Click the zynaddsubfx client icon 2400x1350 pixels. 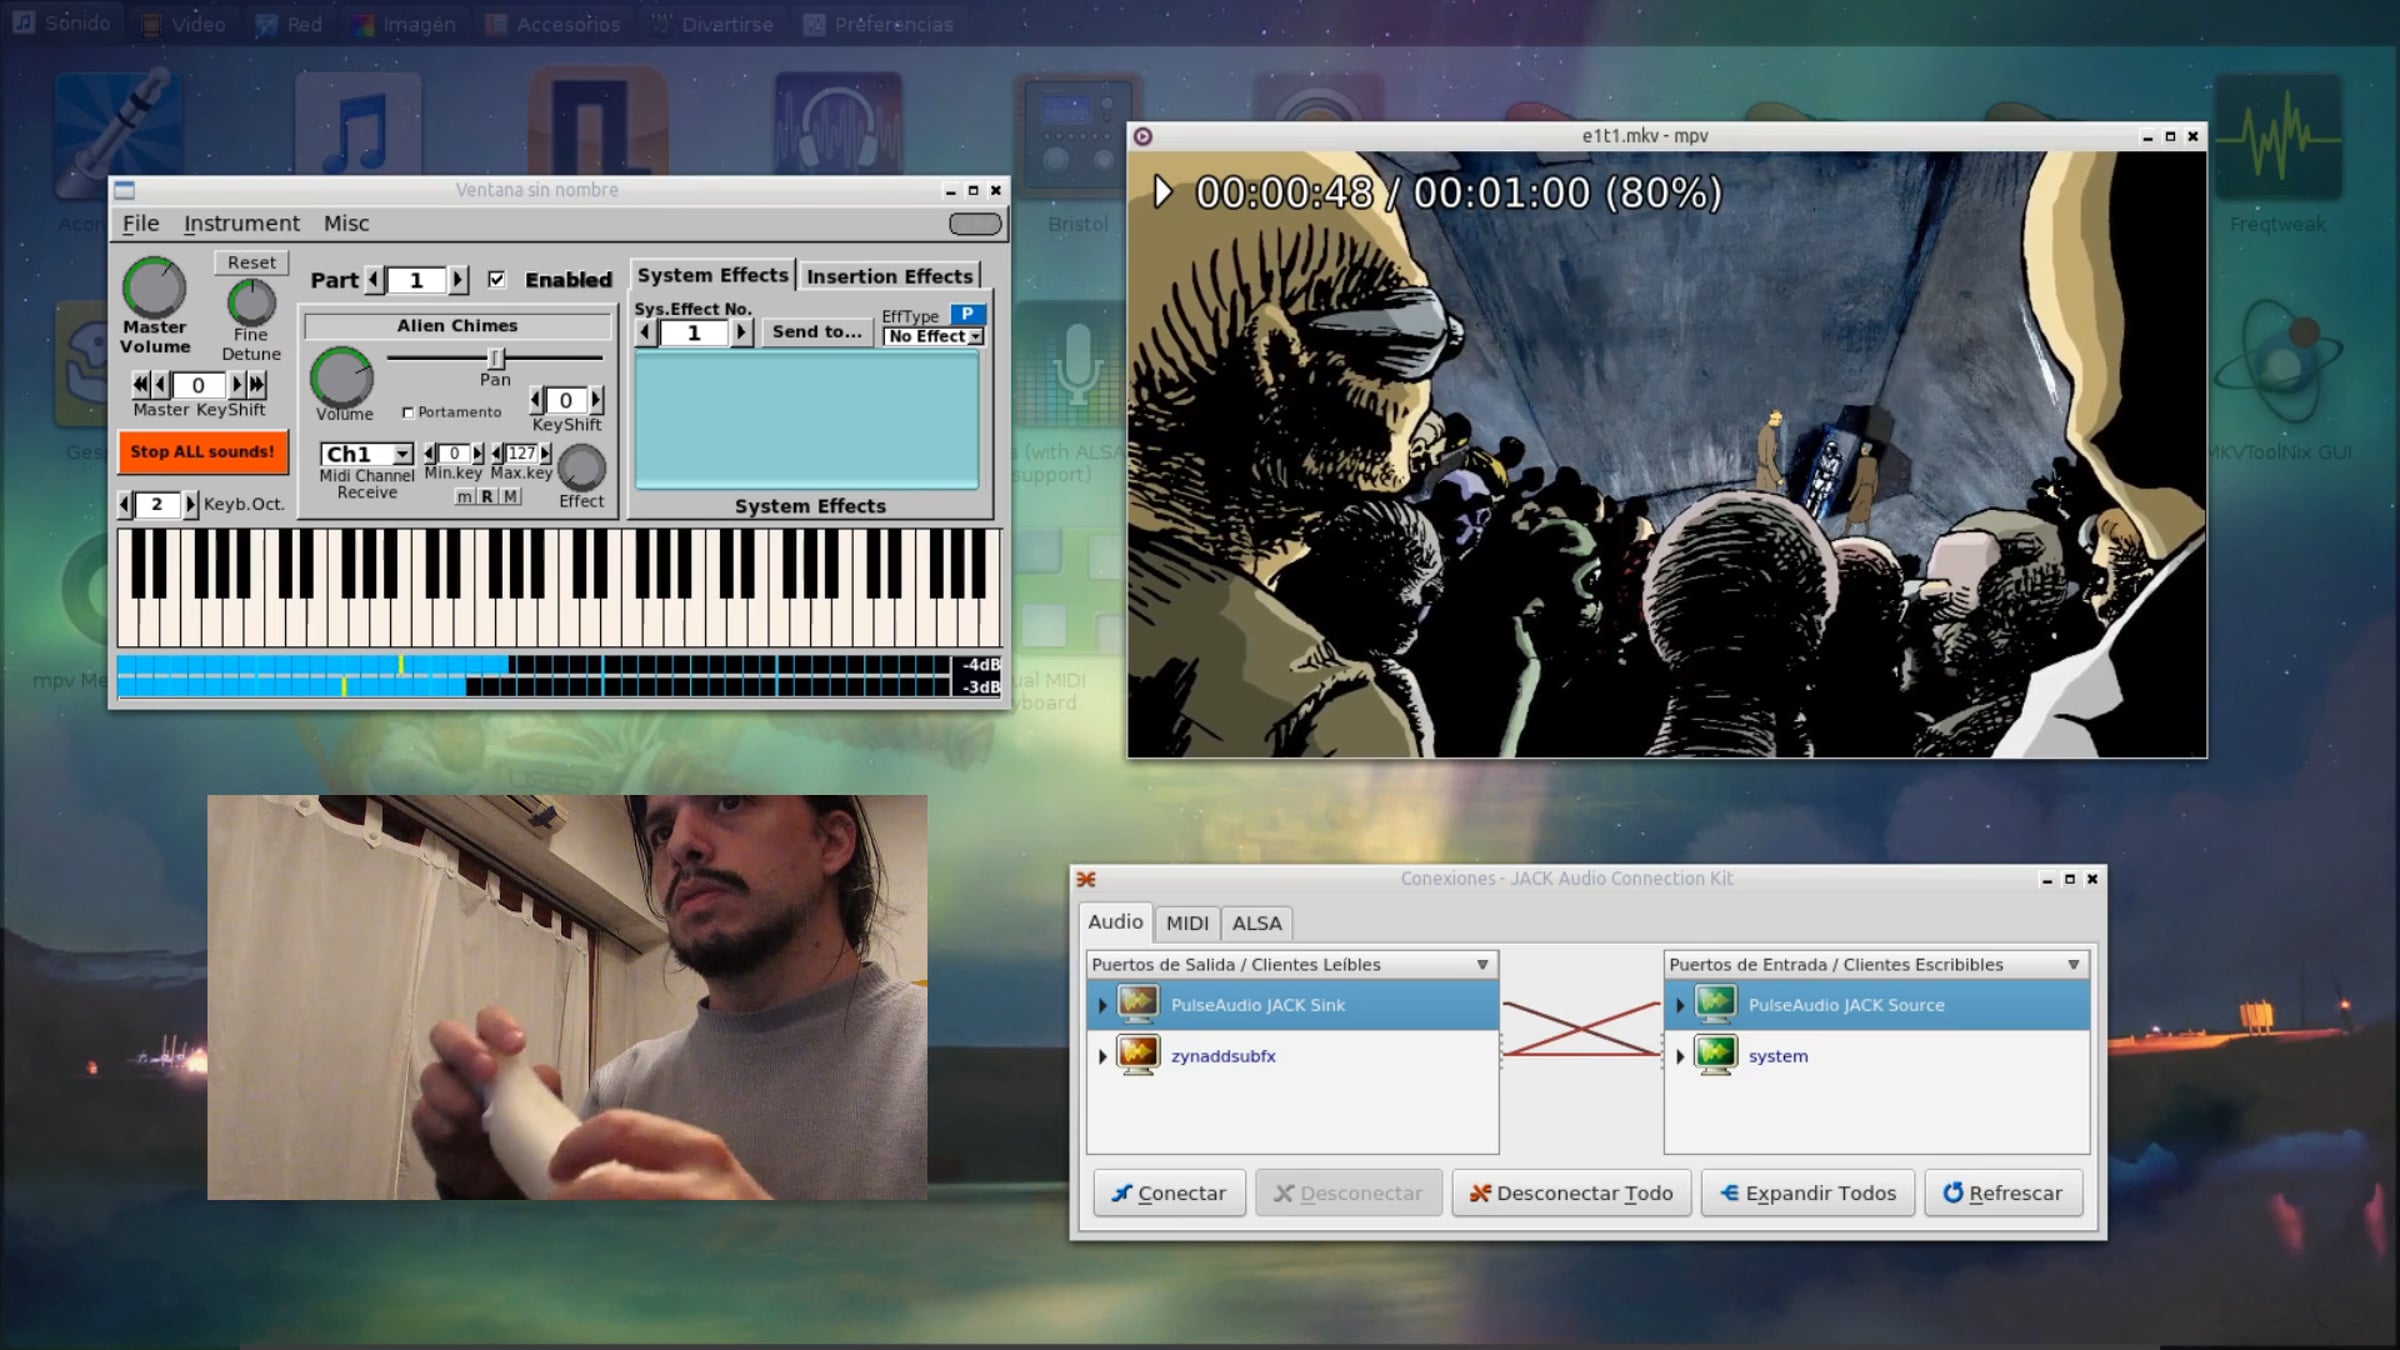click(1138, 1055)
